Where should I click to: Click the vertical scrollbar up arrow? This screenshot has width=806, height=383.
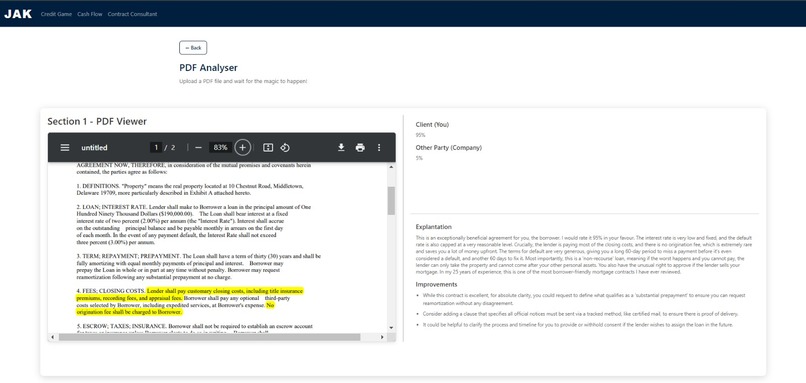click(391, 167)
